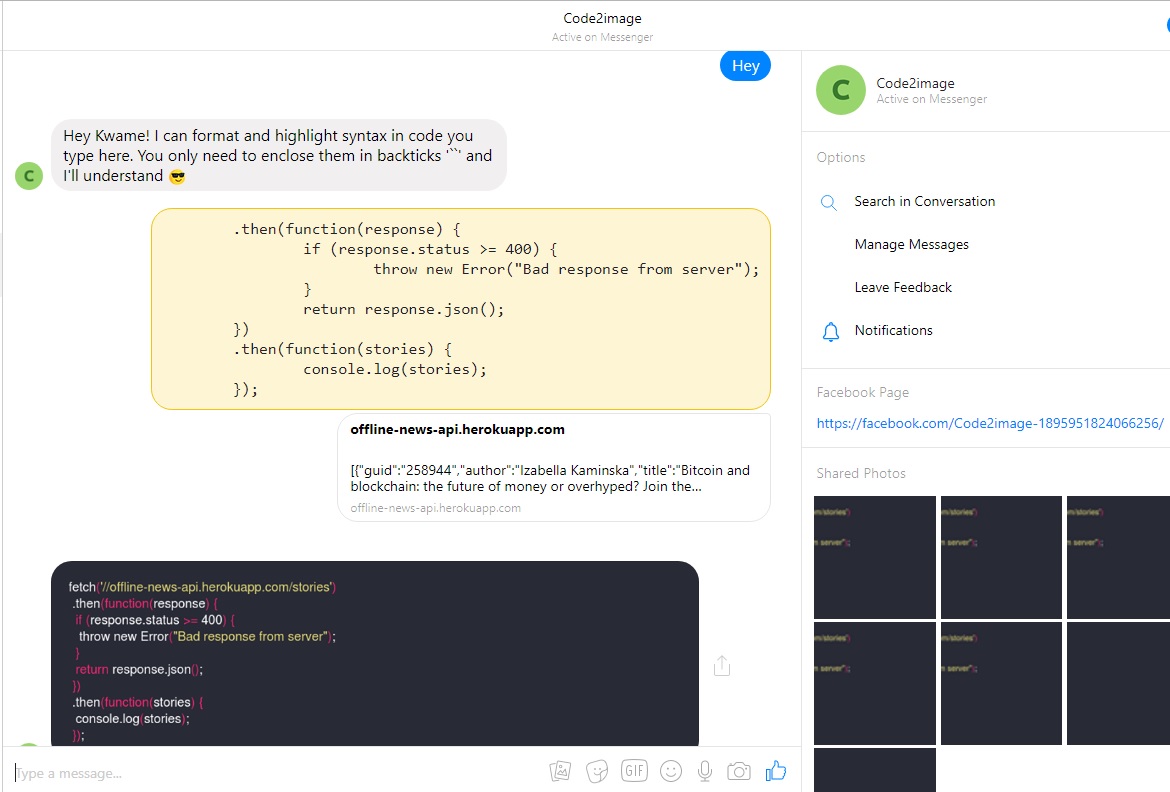The image size is (1170, 792).
Task: Click the small C avatar beside greeting message
Action: (29, 176)
